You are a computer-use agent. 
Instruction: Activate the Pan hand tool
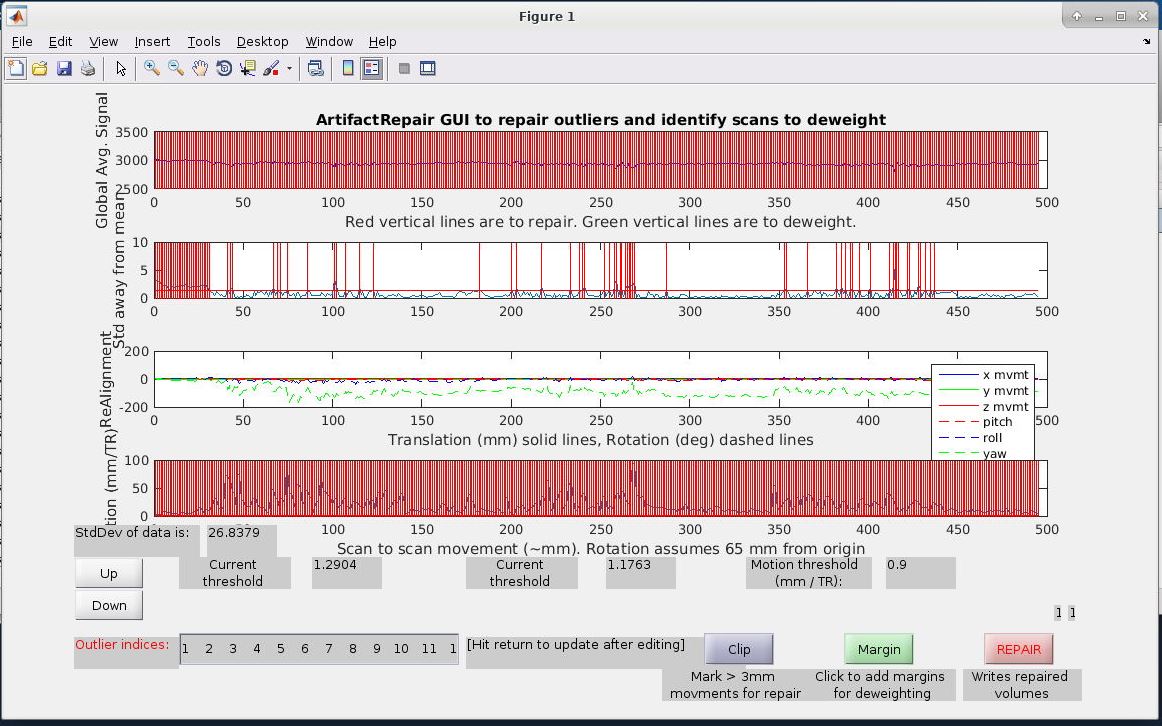pos(200,69)
